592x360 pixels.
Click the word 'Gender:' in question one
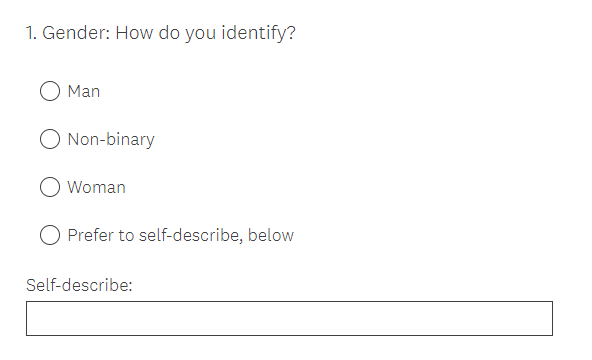coord(76,32)
